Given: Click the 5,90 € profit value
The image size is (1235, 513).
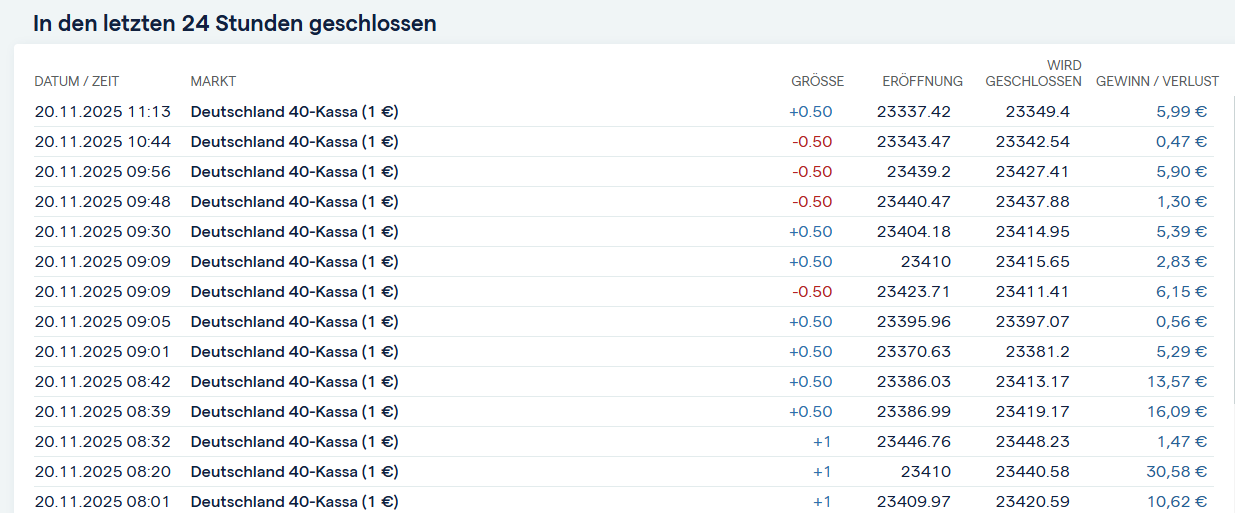Looking at the screenshot, I should click(1181, 171).
